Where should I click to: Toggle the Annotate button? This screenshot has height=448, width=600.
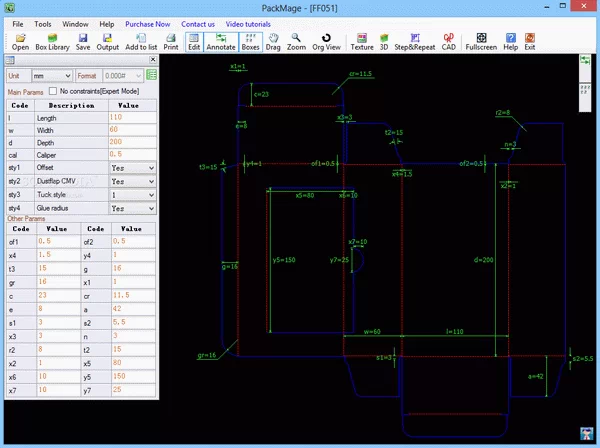coord(221,41)
